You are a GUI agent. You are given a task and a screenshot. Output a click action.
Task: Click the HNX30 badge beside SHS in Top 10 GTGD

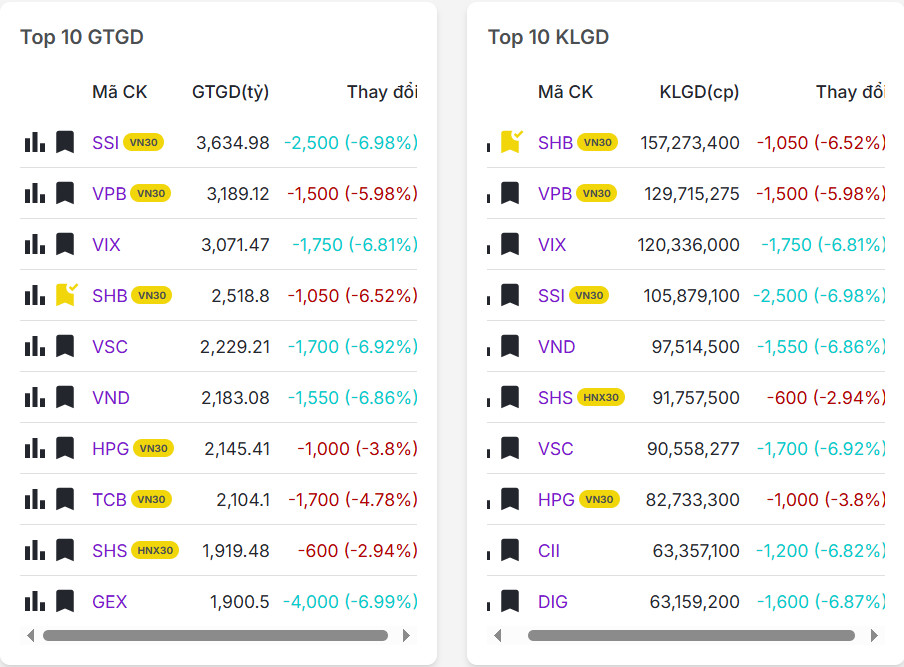pyautogui.click(x=155, y=551)
